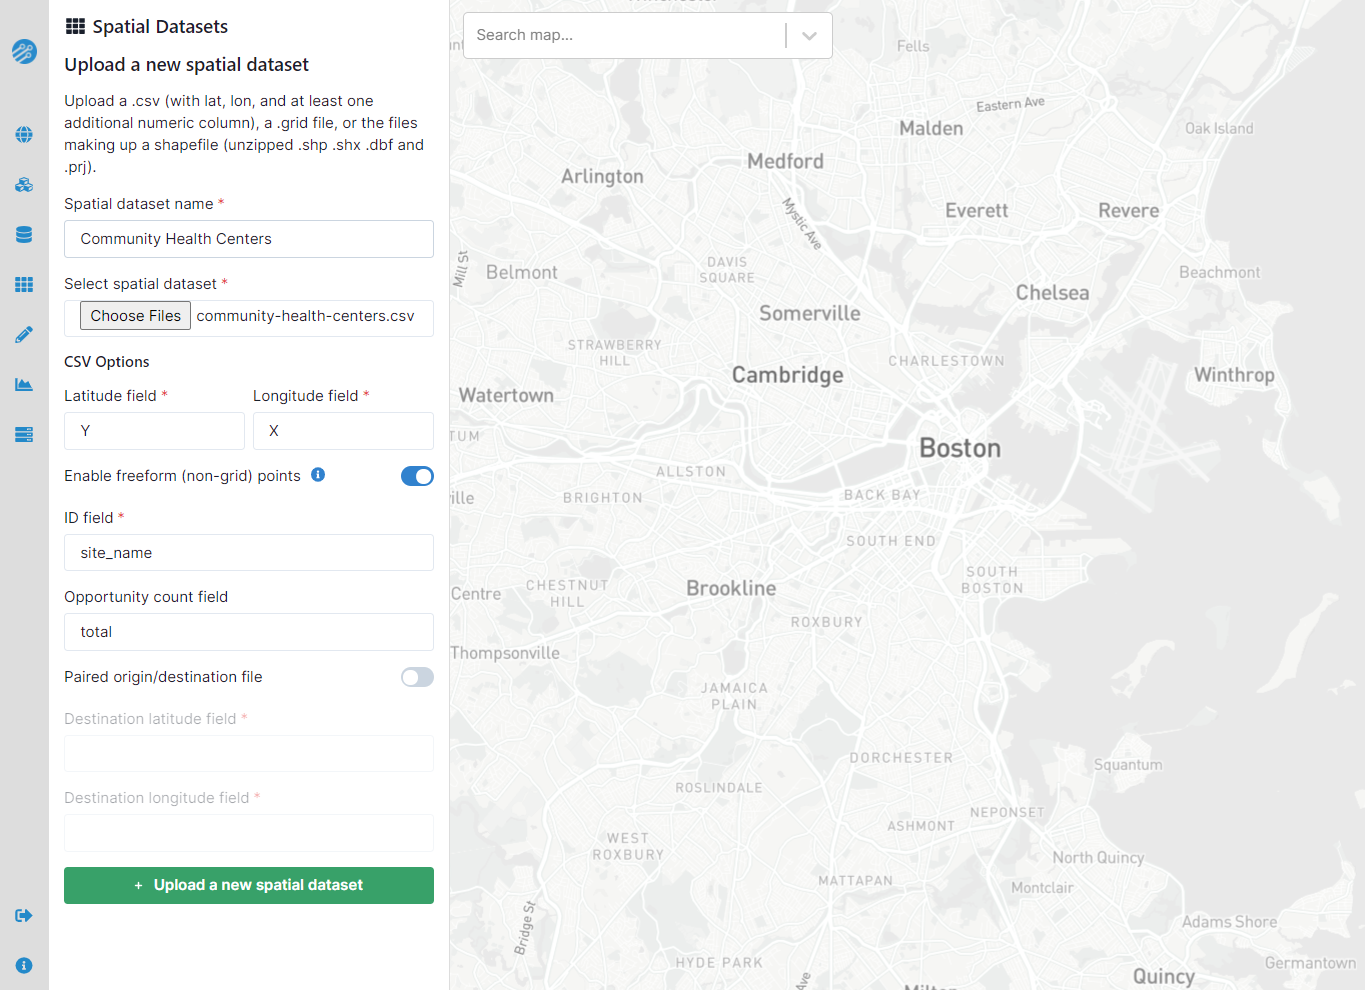Edit the Spatial dataset name field
The width and height of the screenshot is (1365, 990).
[248, 239]
